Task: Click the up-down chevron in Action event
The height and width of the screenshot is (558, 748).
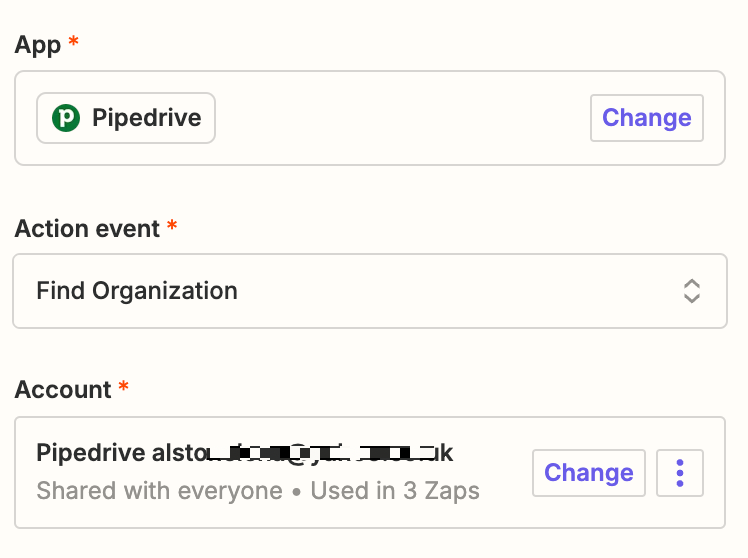Action: click(691, 291)
